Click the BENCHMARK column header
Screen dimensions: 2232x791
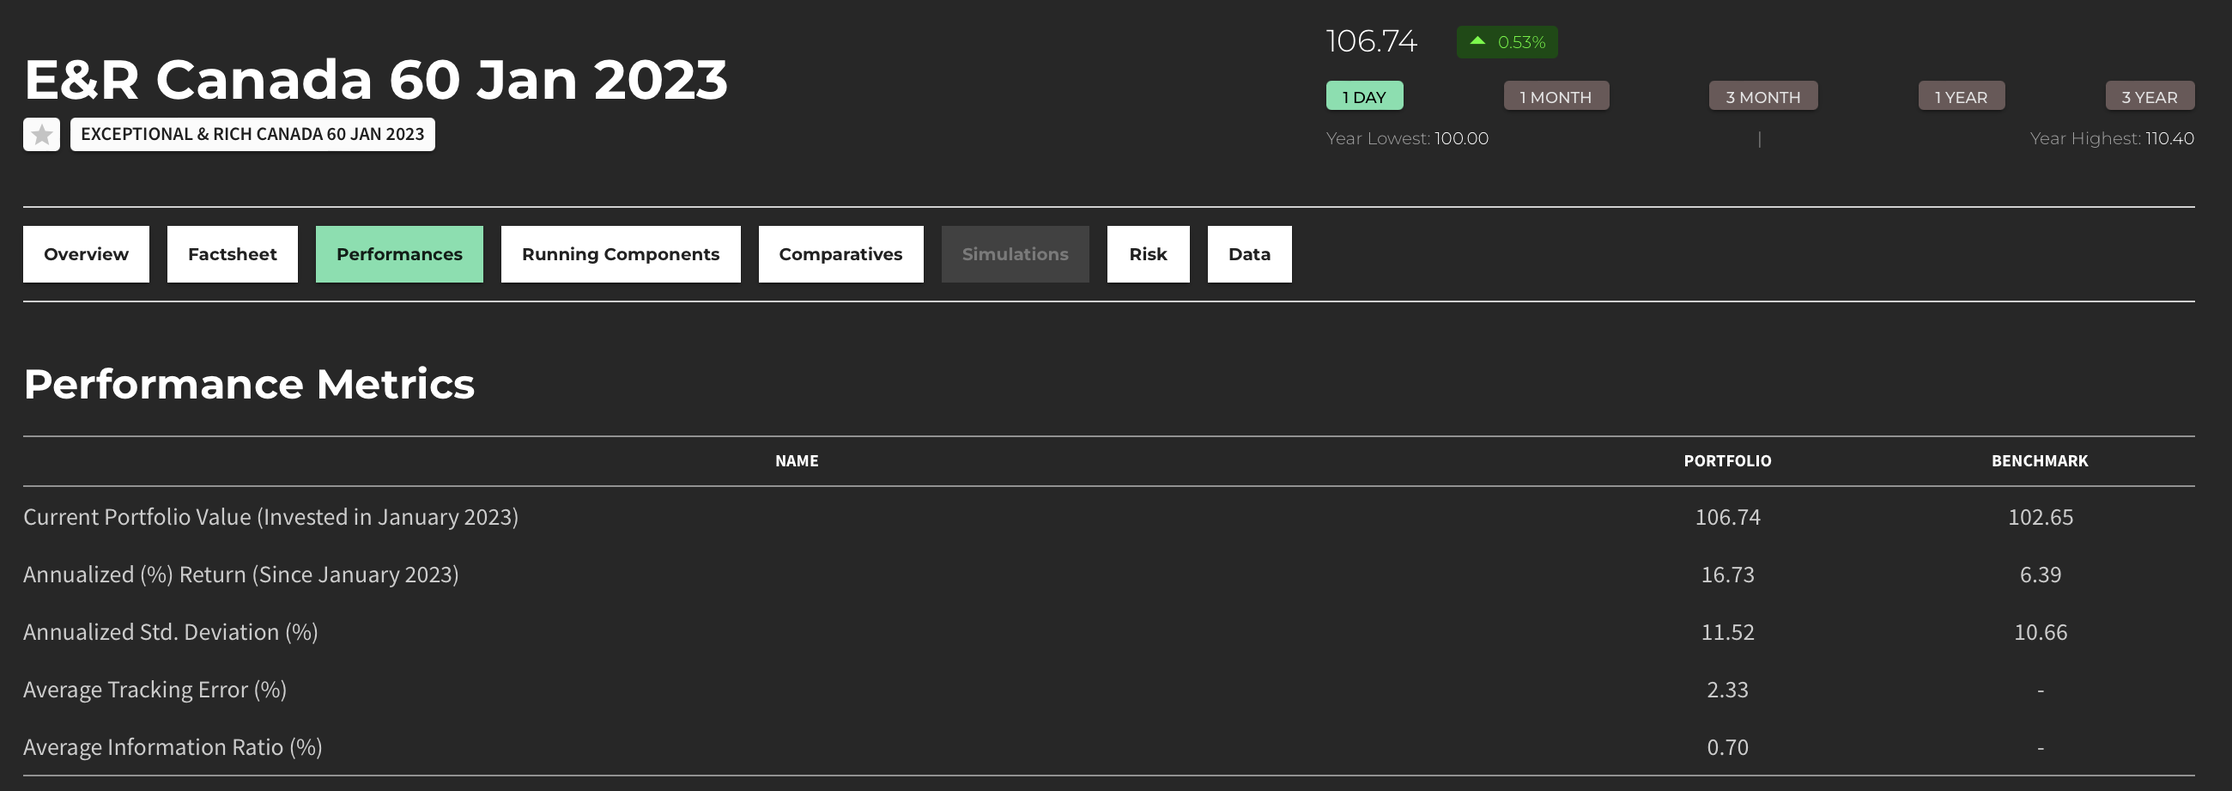(x=2039, y=461)
